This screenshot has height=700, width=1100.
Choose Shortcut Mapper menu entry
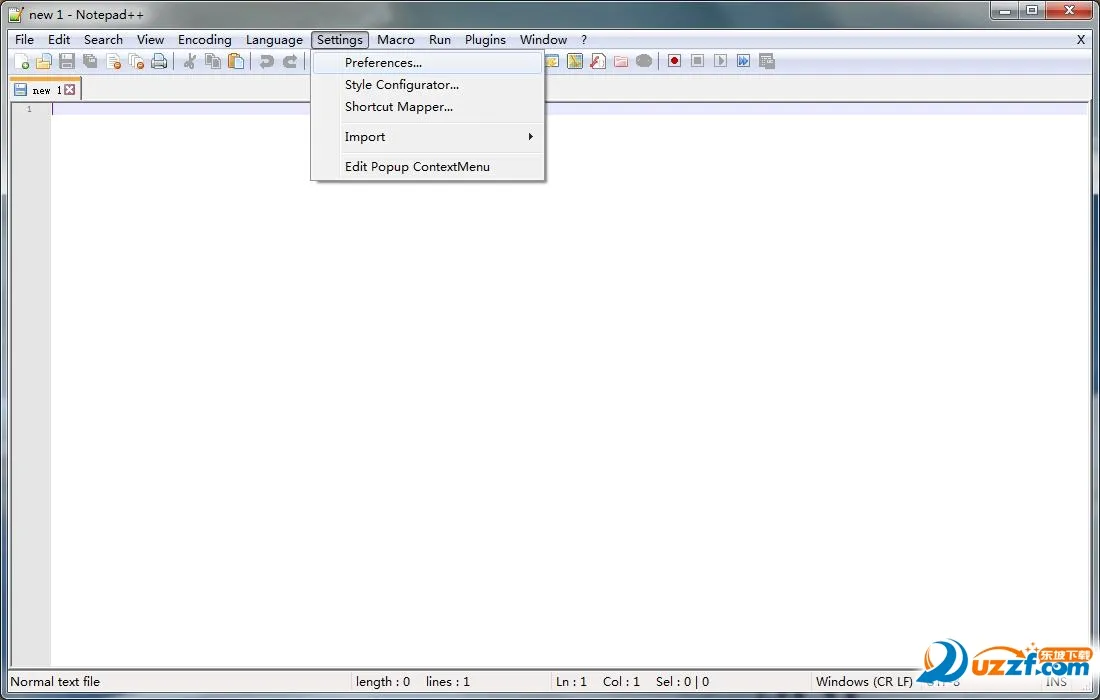pyautogui.click(x=428, y=107)
